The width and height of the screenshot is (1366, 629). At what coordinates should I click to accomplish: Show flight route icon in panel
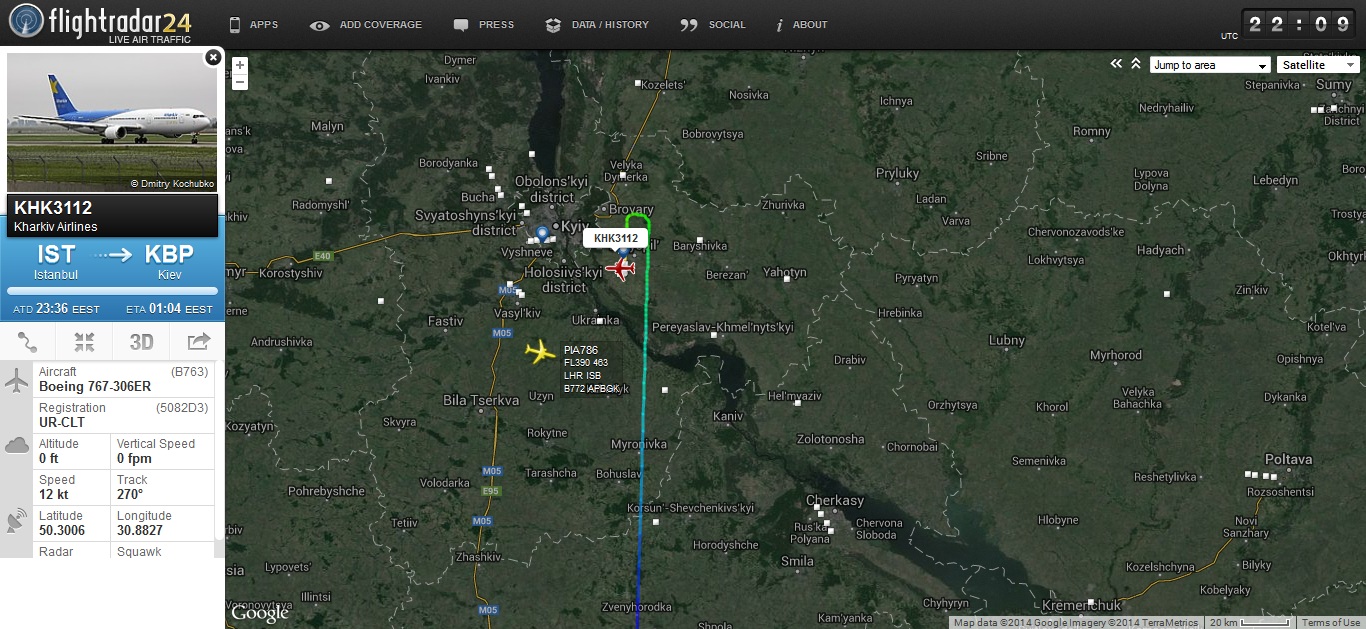coord(28,342)
